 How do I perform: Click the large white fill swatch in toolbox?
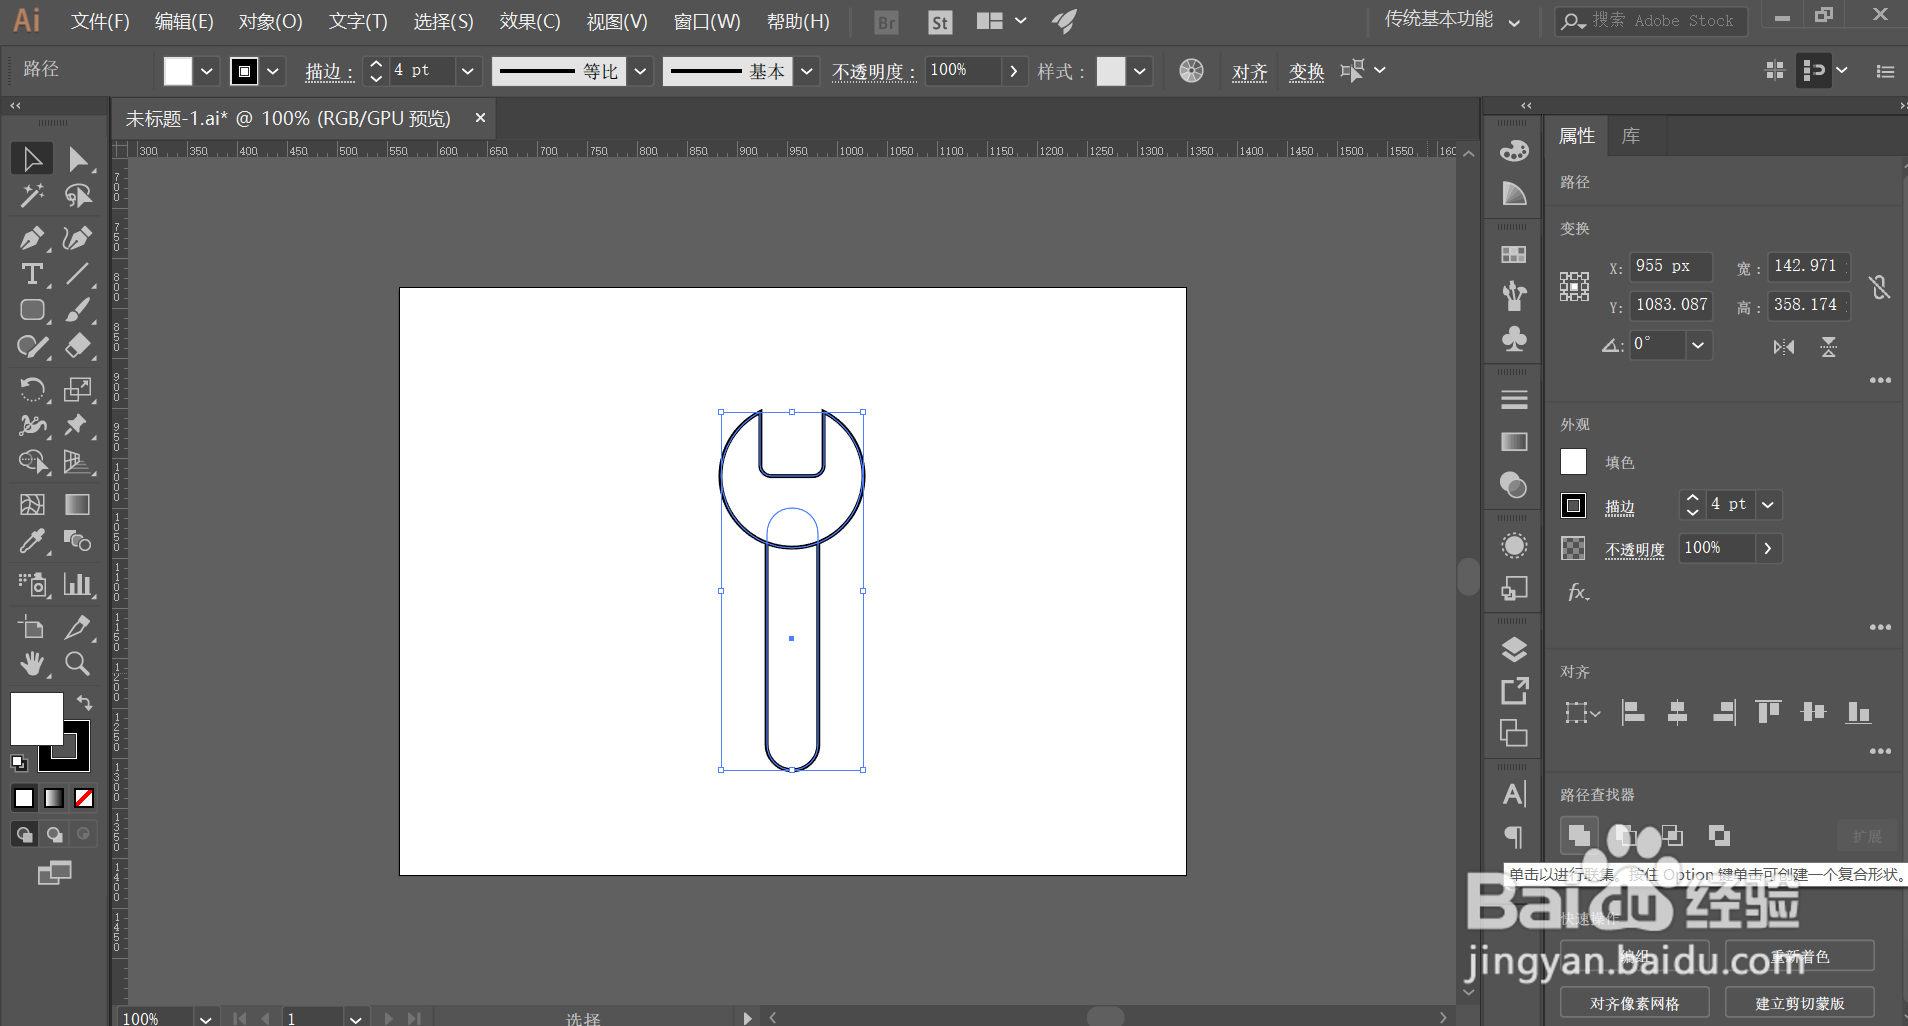(x=37, y=719)
